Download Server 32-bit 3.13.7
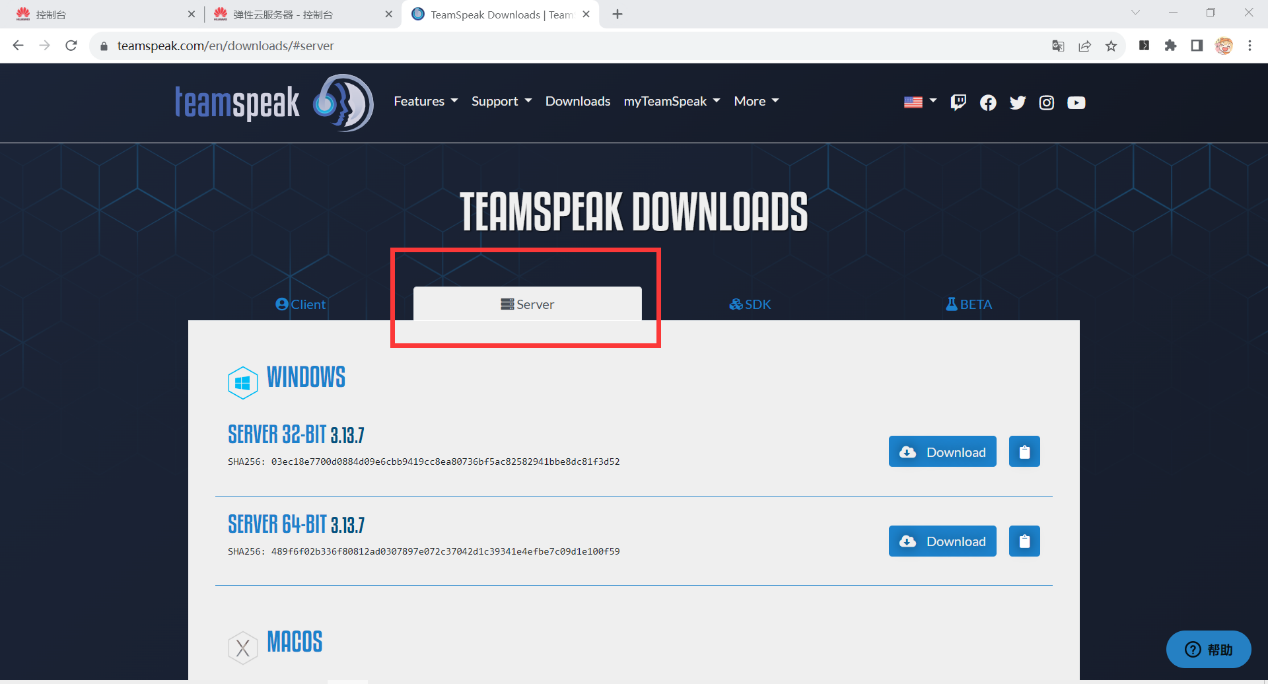 (x=943, y=452)
